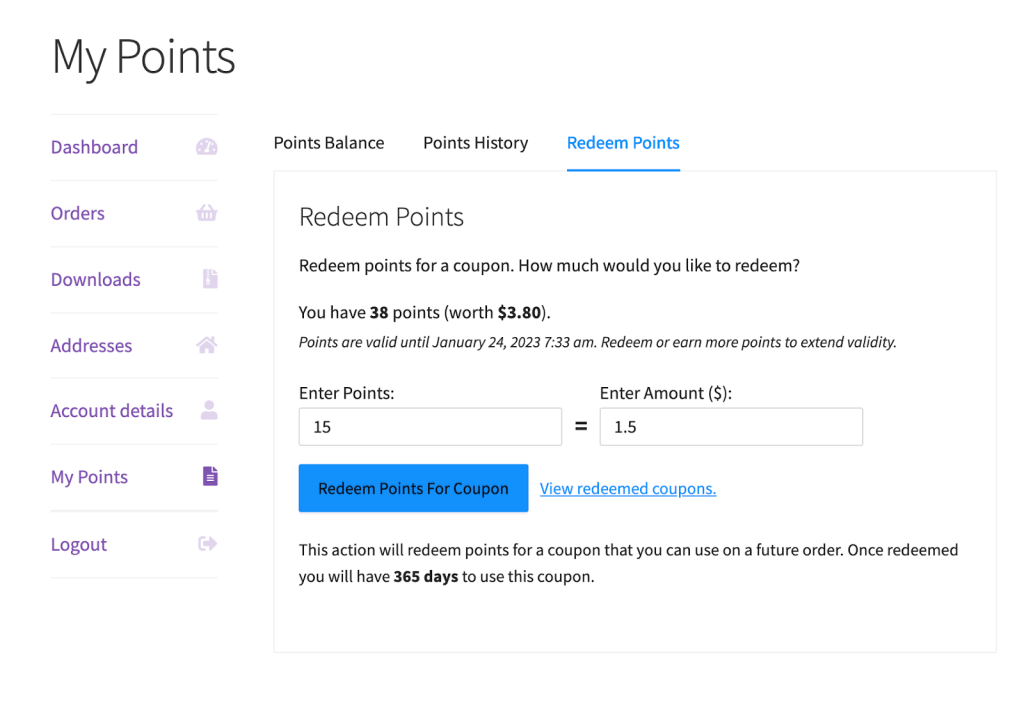Click the Account details person icon

209,410
